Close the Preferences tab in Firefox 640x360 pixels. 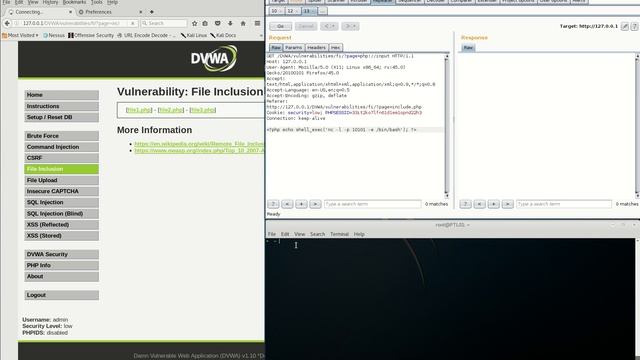140,12
